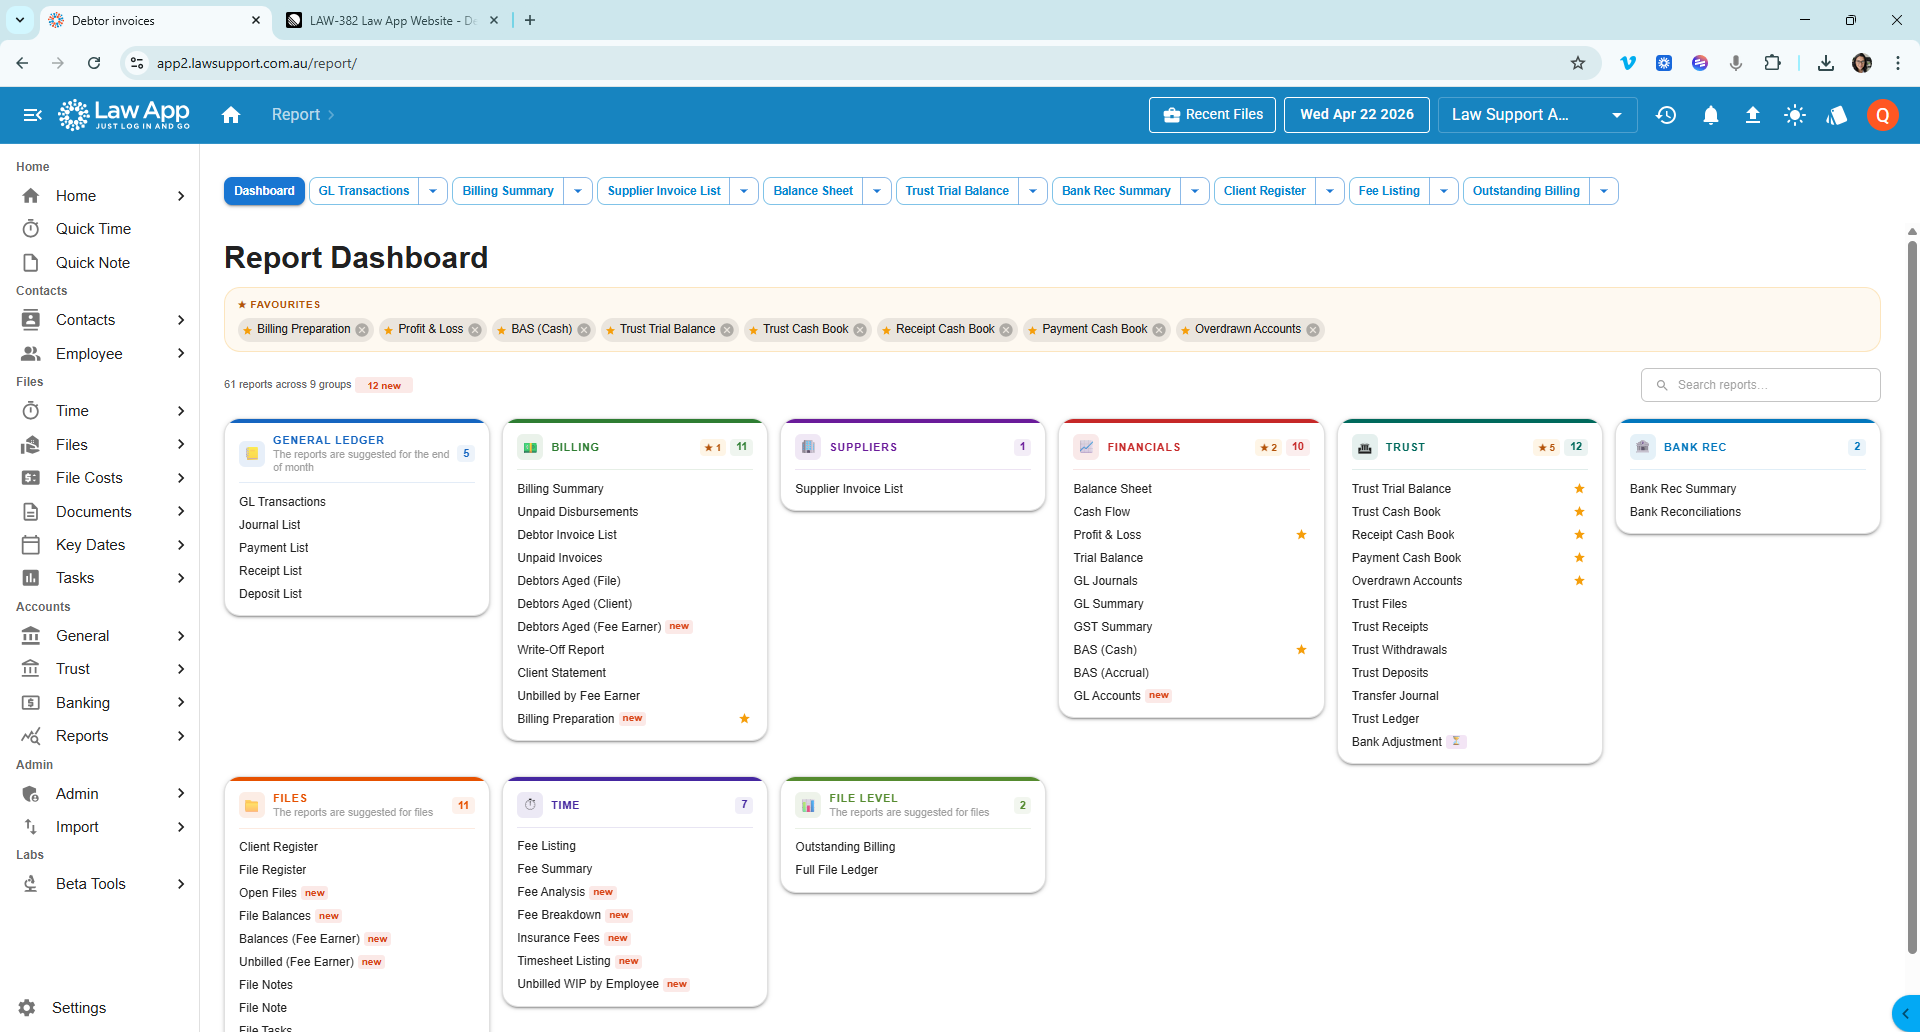The image size is (1920, 1032).
Task: Click the General Ledger group icon
Action: pyautogui.click(x=252, y=454)
